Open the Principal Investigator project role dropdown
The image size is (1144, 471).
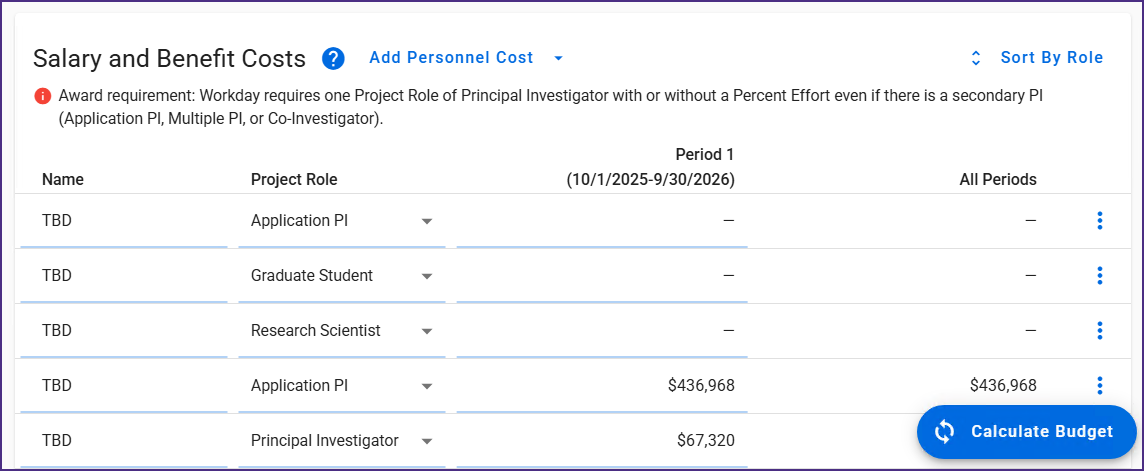[427, 441]
